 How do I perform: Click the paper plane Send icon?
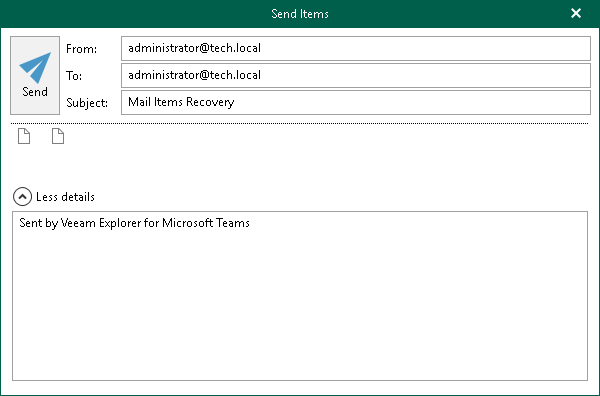click(x=35, y=68)
